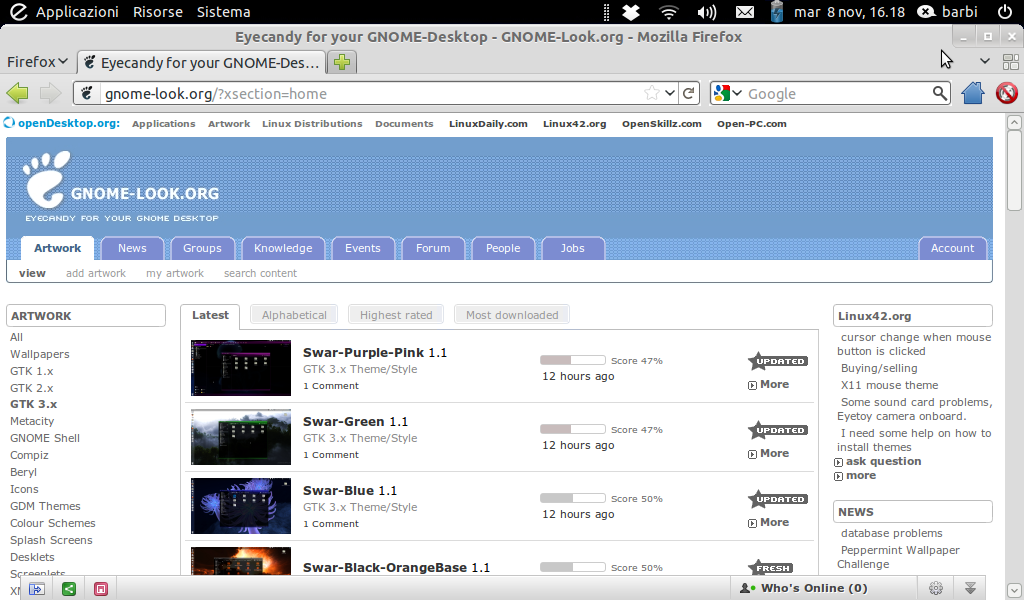Click the search content link

260,273
